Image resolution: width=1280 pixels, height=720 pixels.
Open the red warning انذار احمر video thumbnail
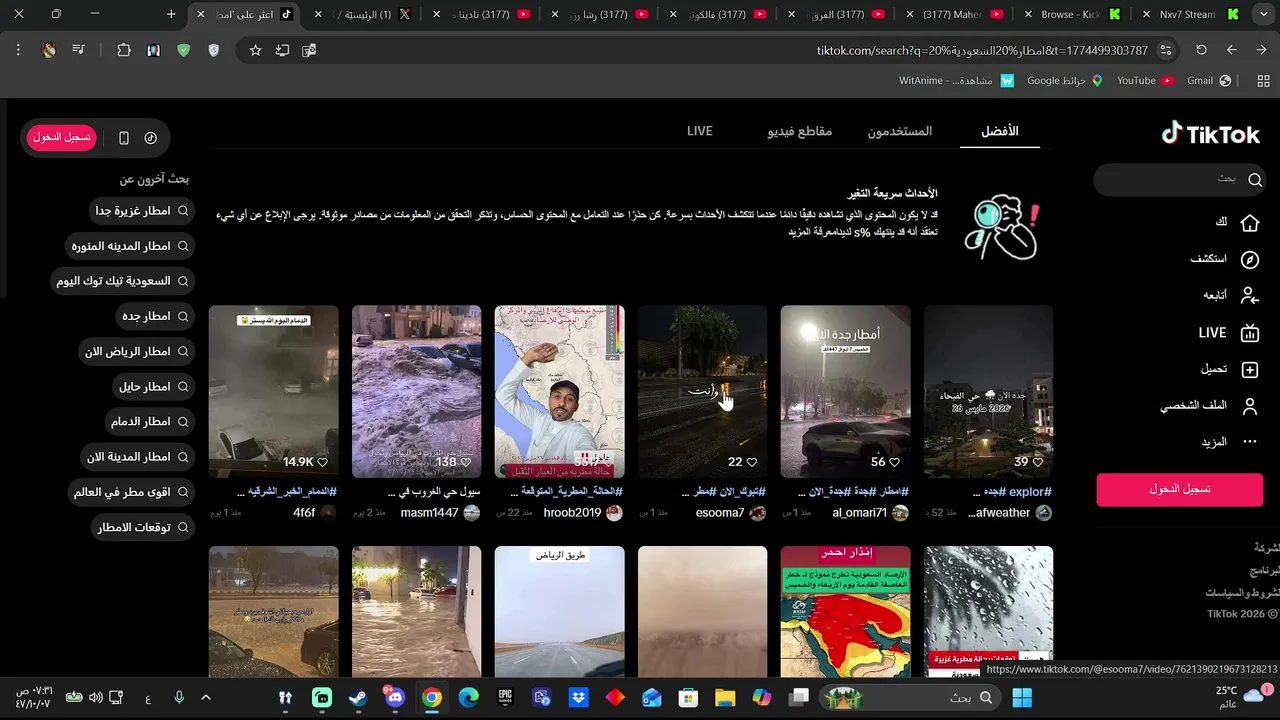pos(846,611)
